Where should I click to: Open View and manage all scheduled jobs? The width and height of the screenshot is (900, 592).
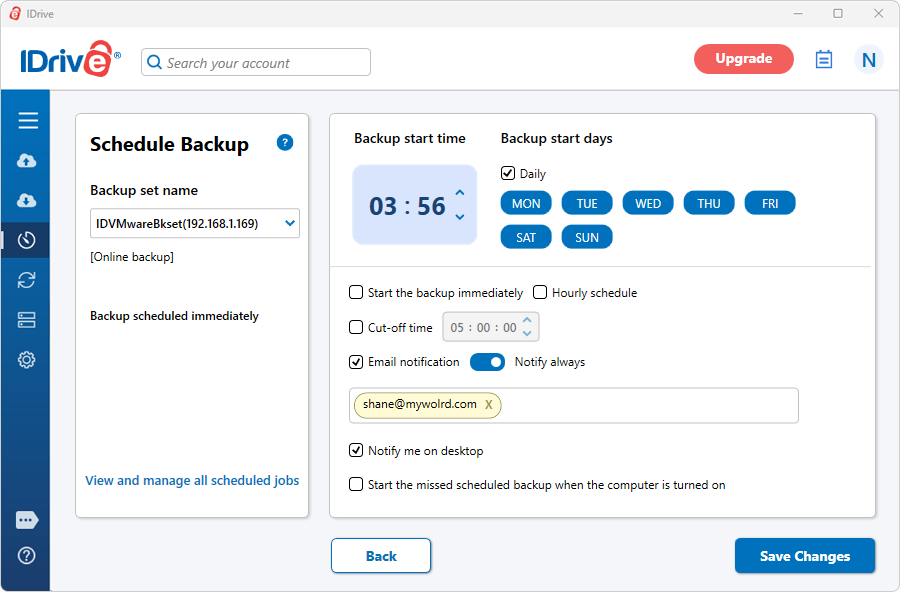pos(192,480)
